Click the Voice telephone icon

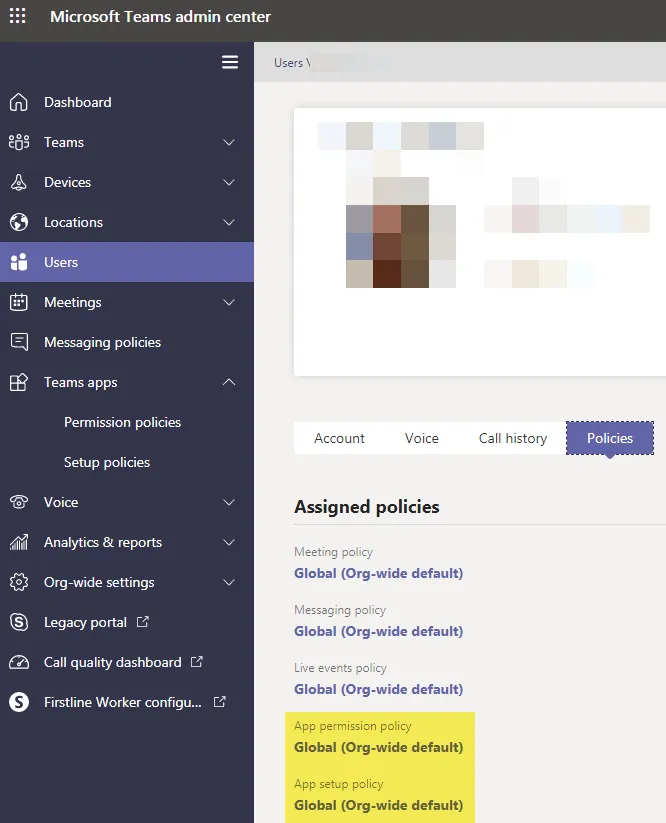19,502
